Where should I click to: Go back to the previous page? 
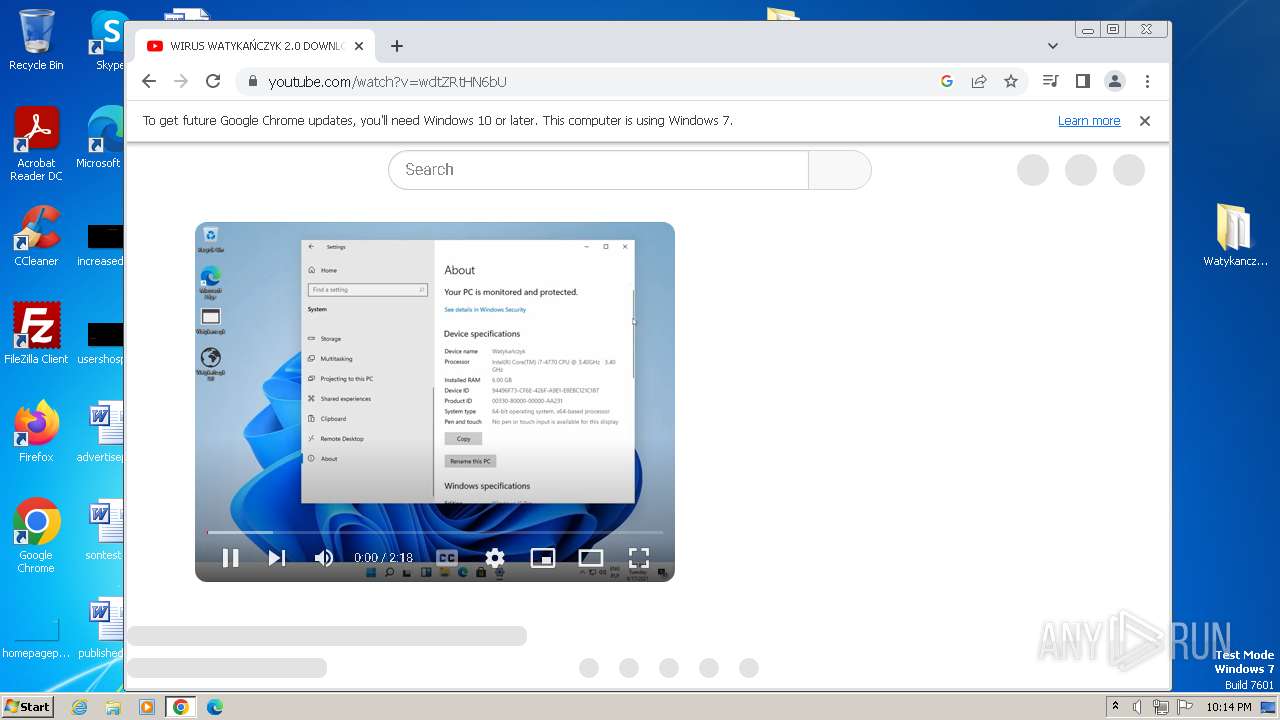pos(149,81)
